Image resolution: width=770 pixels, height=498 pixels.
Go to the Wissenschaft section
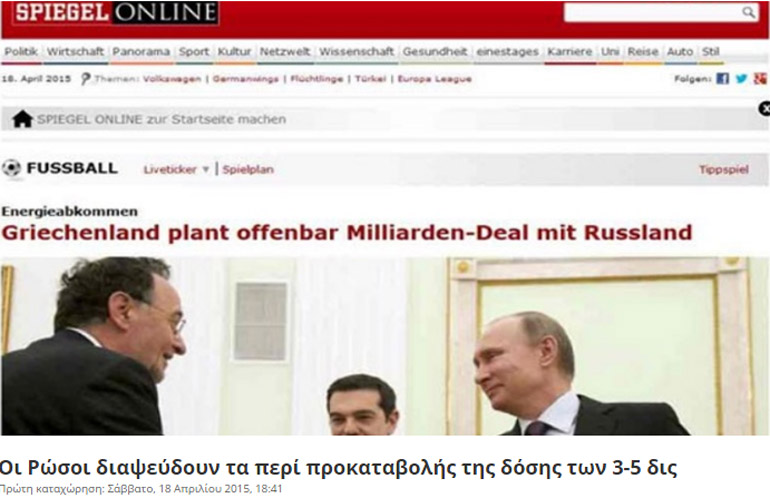(x=357, y=52)
